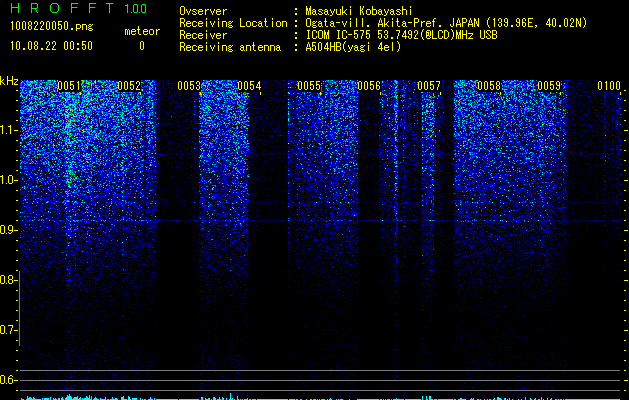The height and width of the screenshot is (400, 629).
Task: Click the ICOM IC-575 receiver text
Action: [401, 35]
